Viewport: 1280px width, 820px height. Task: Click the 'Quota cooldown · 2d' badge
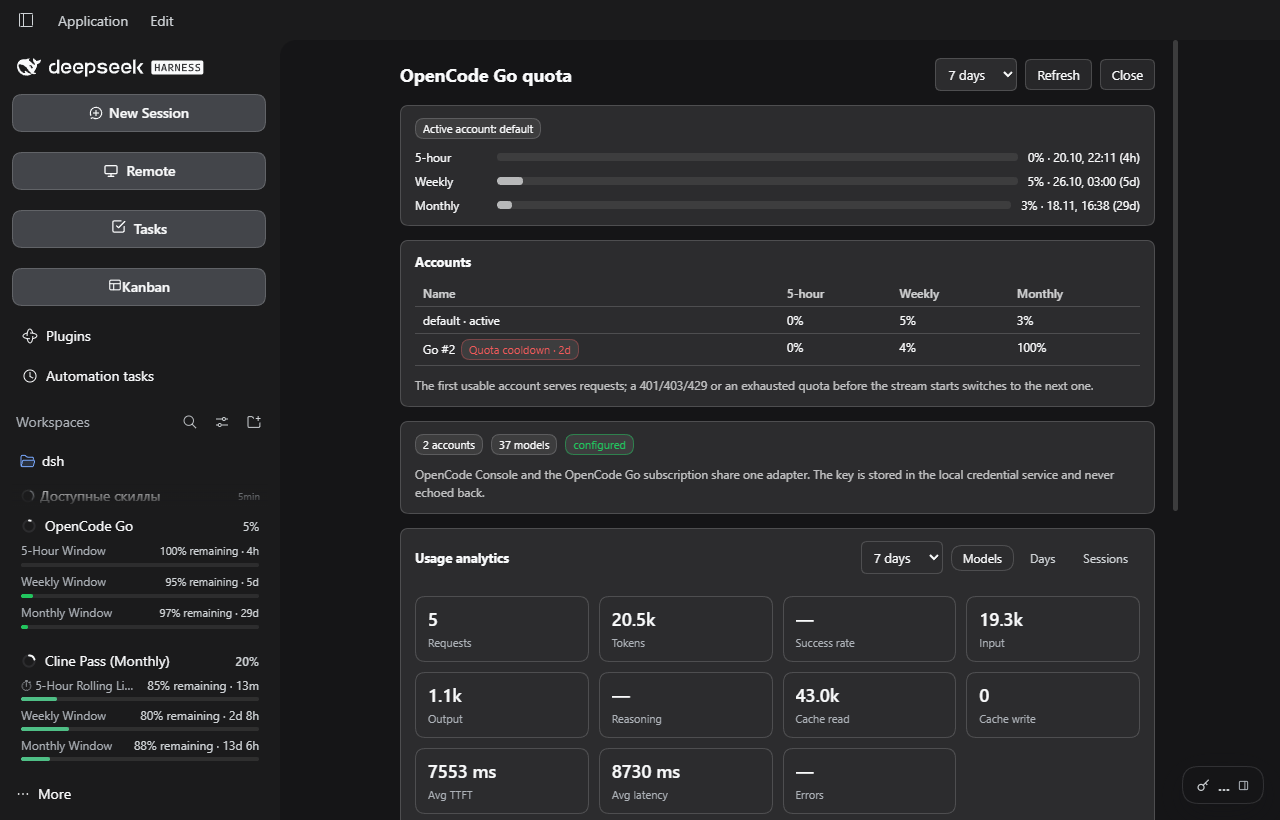tap(520, 349)
